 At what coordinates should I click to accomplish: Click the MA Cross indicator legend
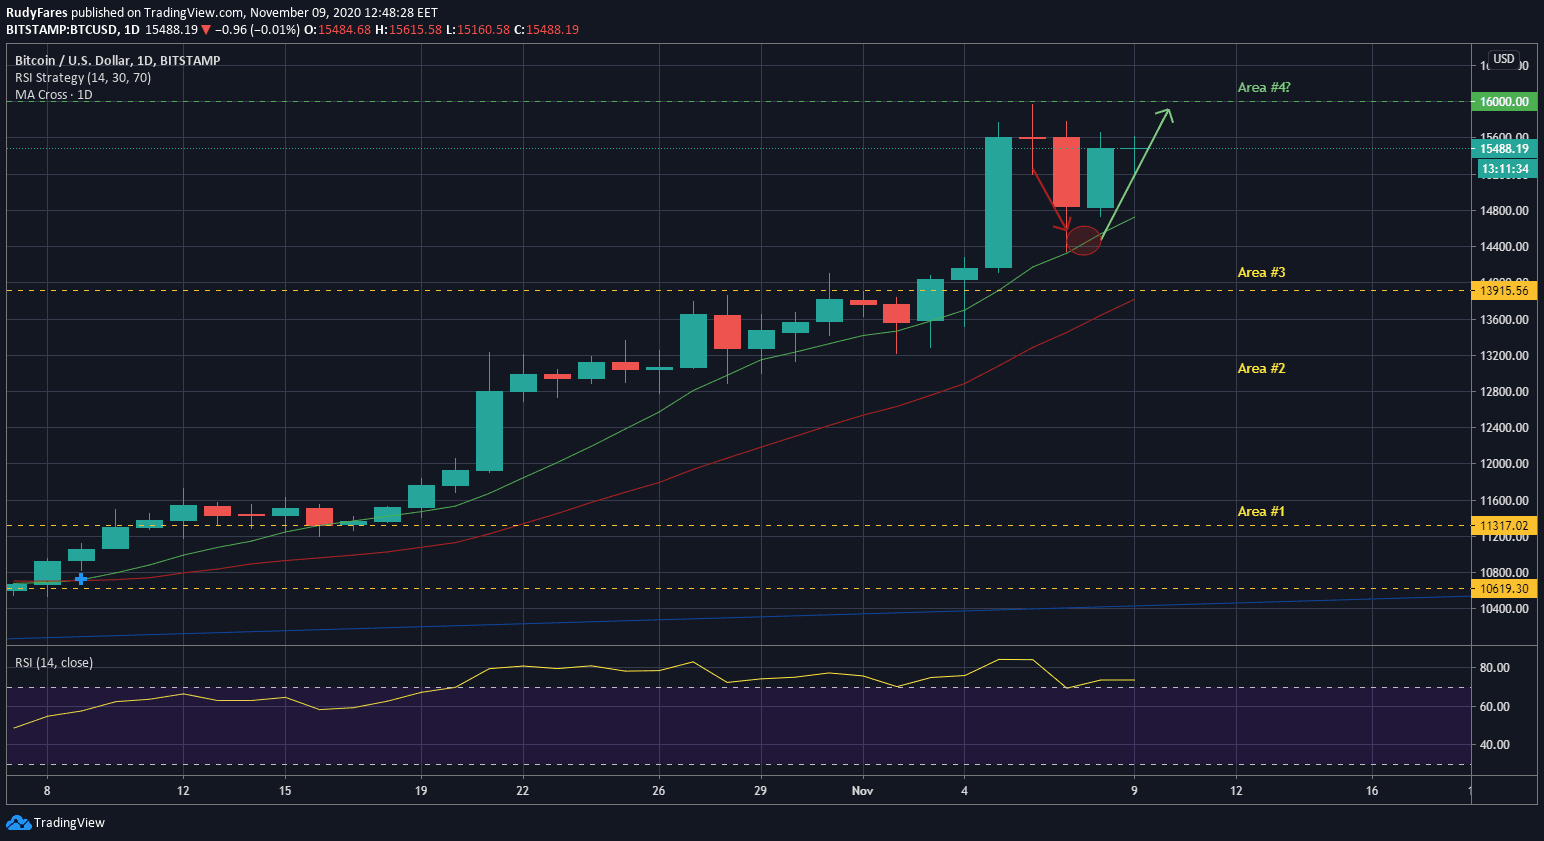[53, 95]
